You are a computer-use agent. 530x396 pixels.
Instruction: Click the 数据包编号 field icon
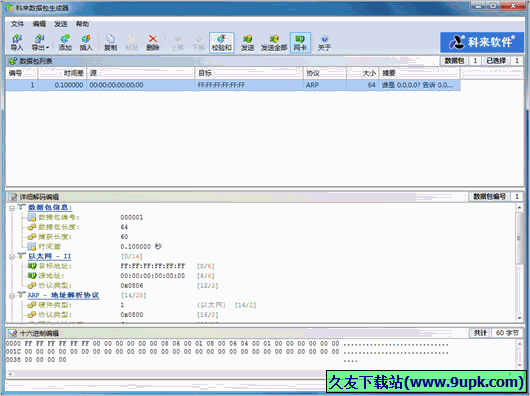[32, 217]
